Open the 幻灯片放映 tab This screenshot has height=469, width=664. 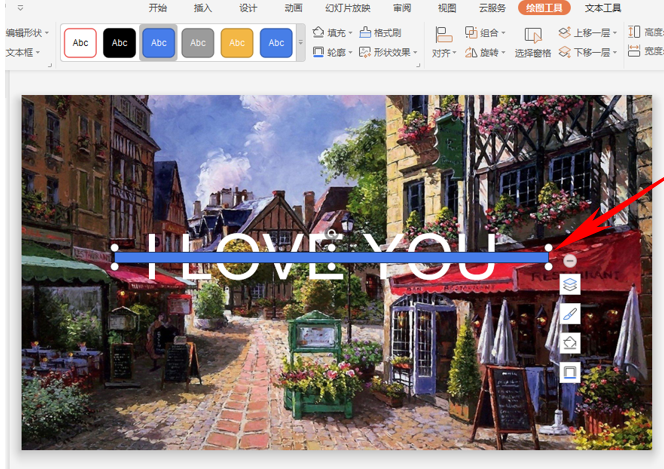coord(348,8)
